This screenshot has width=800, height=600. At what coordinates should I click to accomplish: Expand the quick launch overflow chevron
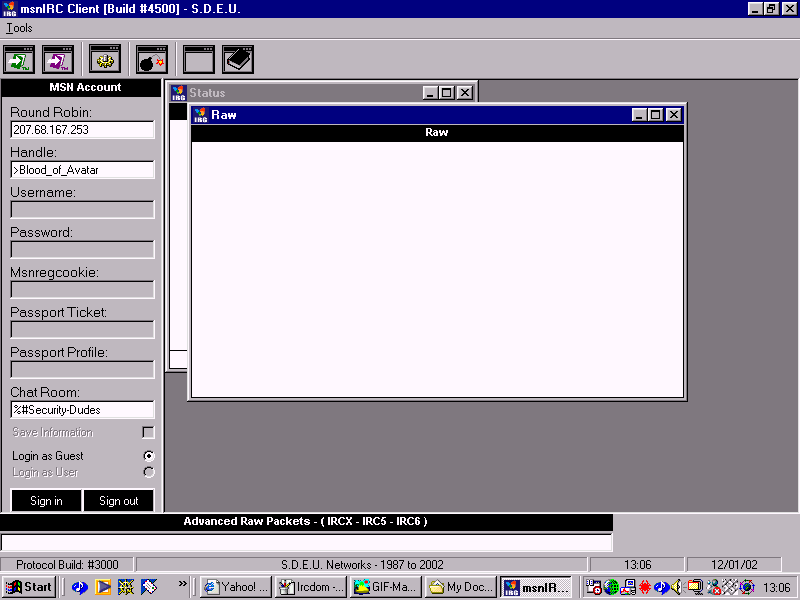coord(182,584)
